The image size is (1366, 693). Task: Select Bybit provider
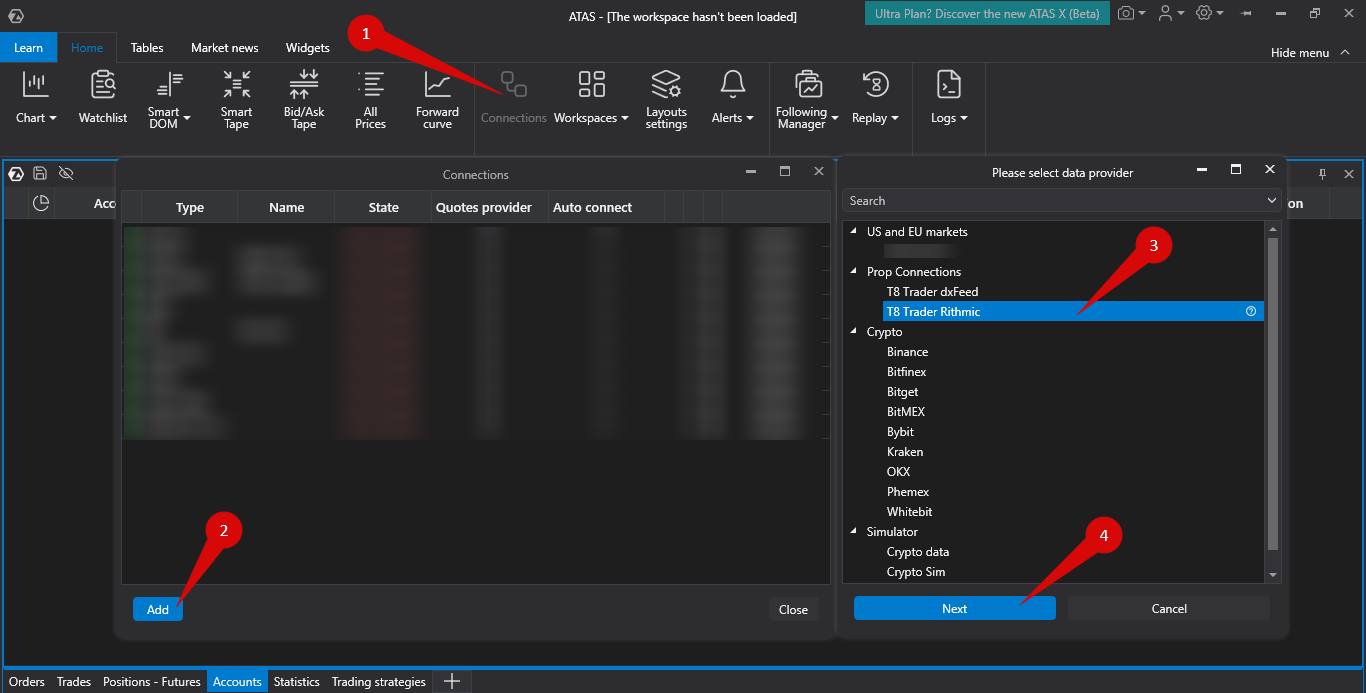pyautogui.click(x=901, y=431)
